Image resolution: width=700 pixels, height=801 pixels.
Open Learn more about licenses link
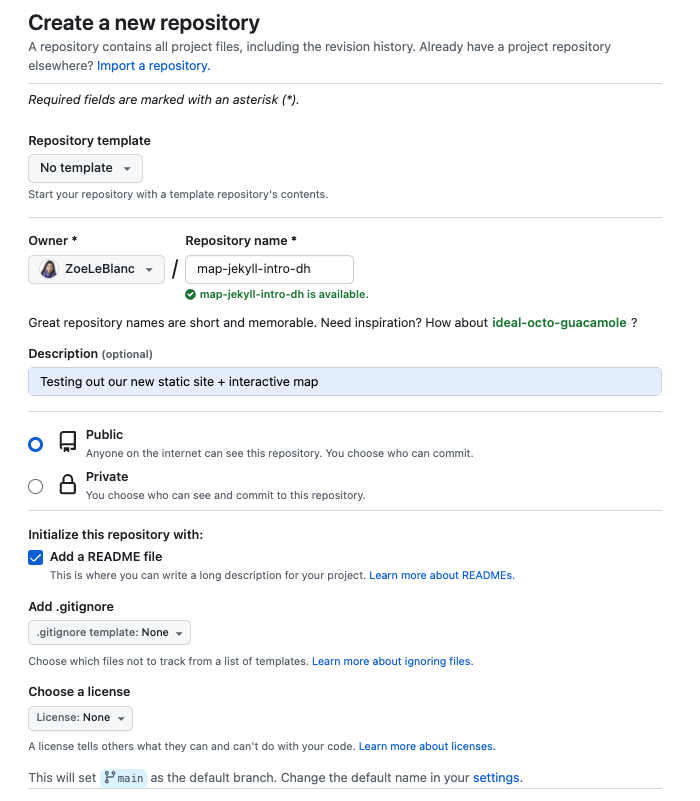tap(426, 746)
